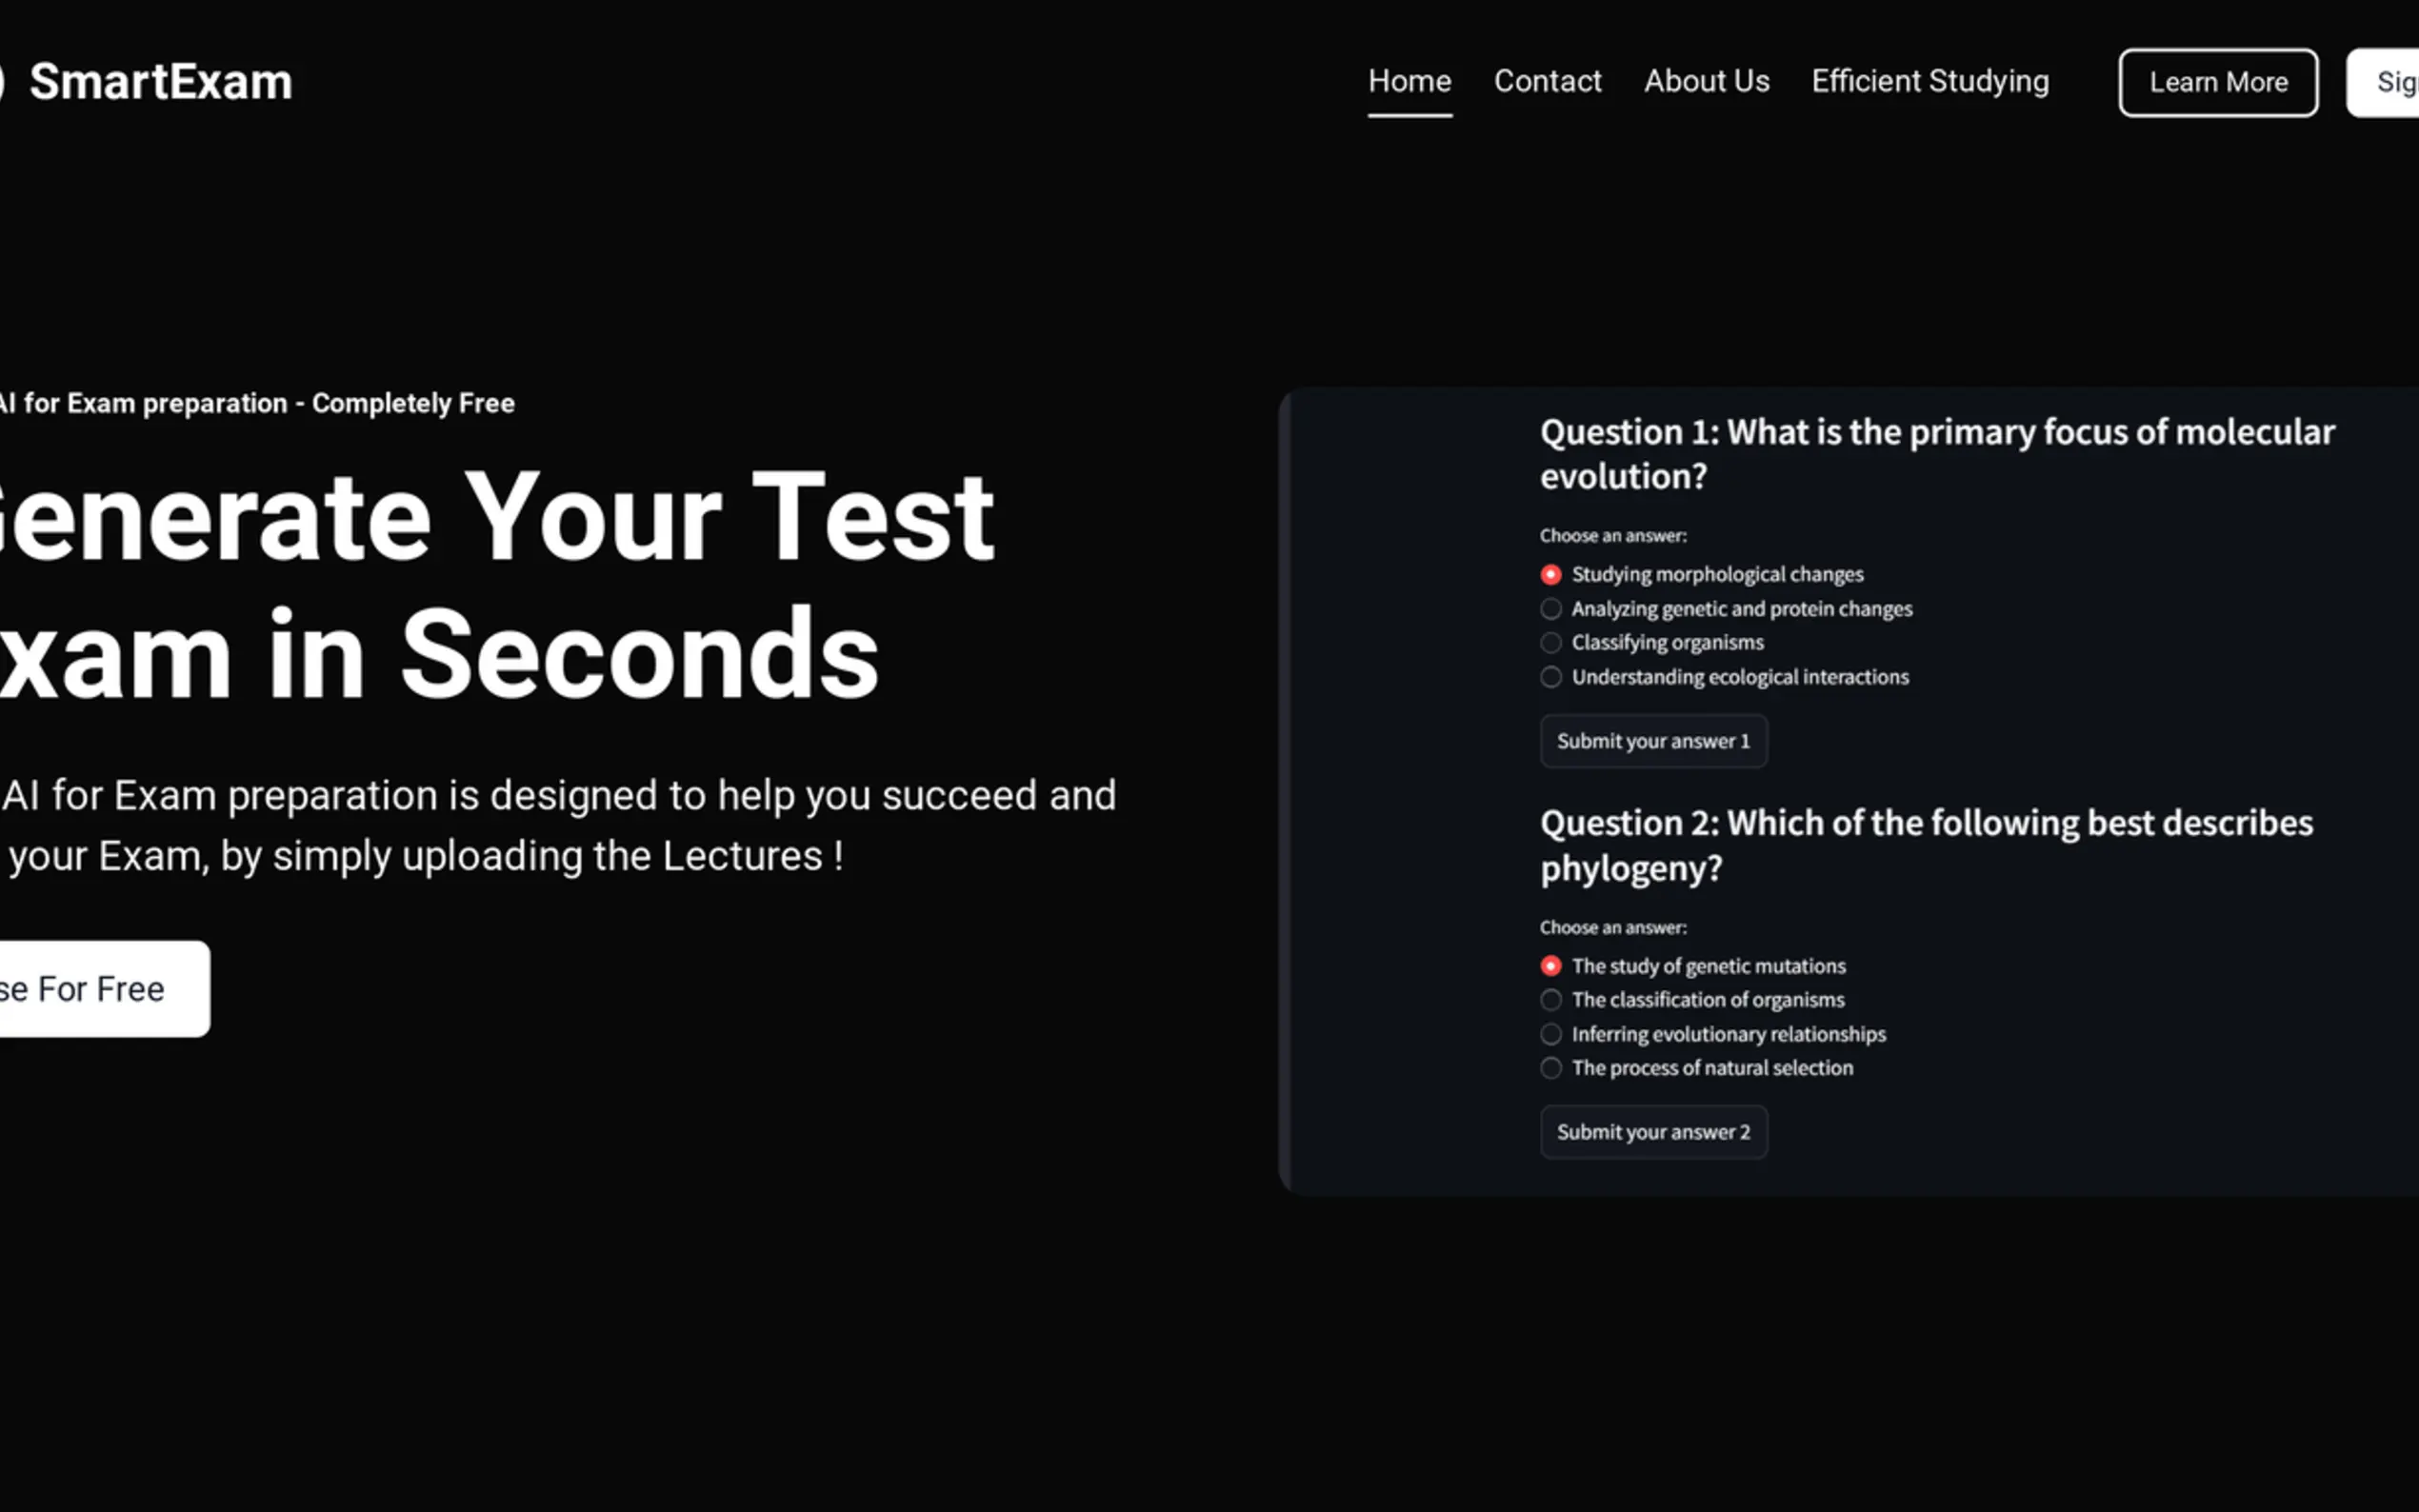Viewport: 2419px width, 1512px height.
Task: Select The study of genetic mutations
Action: 1551,966
